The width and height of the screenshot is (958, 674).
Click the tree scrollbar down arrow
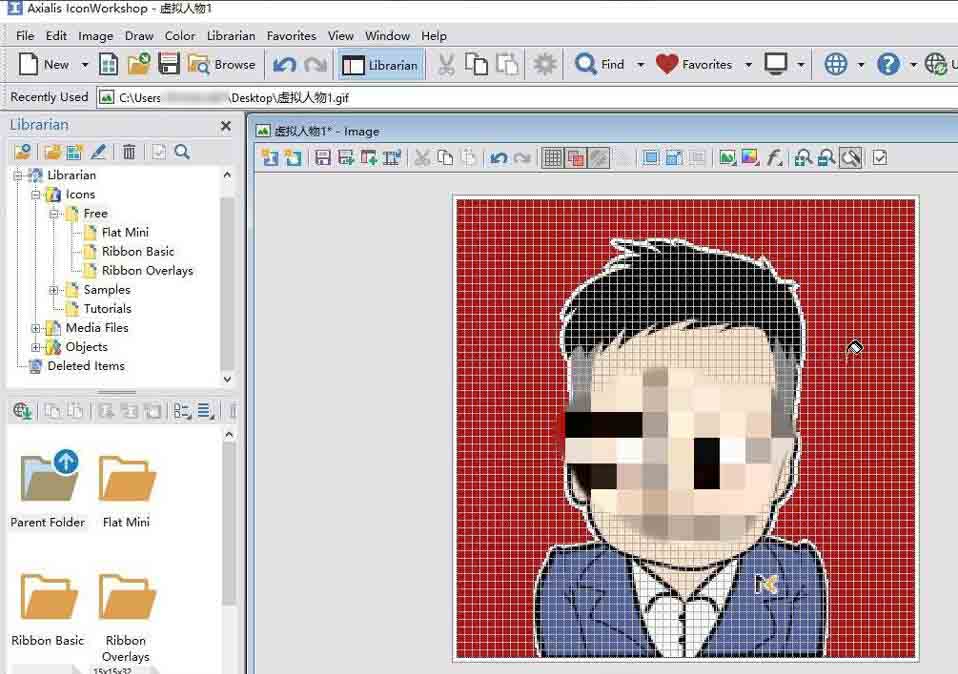tap(227, 379)
